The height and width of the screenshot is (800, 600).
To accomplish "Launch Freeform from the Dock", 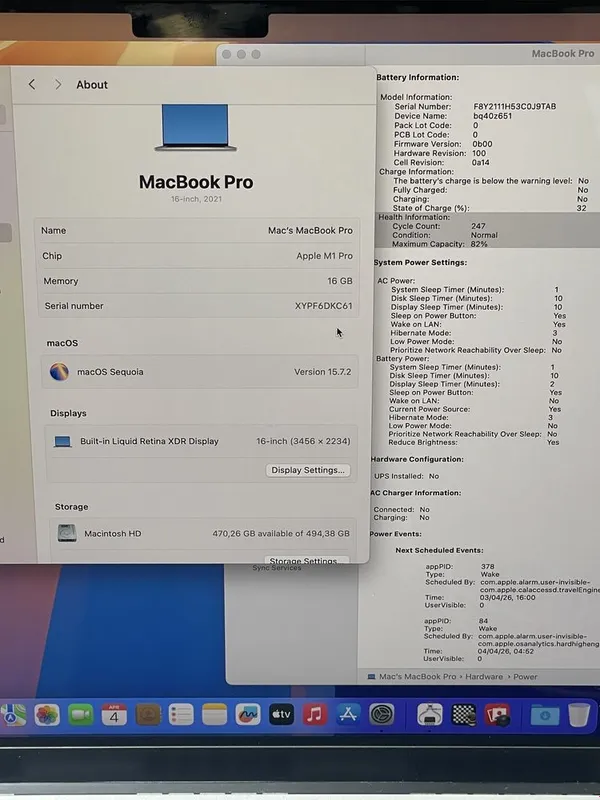I will tap(248, 715).
